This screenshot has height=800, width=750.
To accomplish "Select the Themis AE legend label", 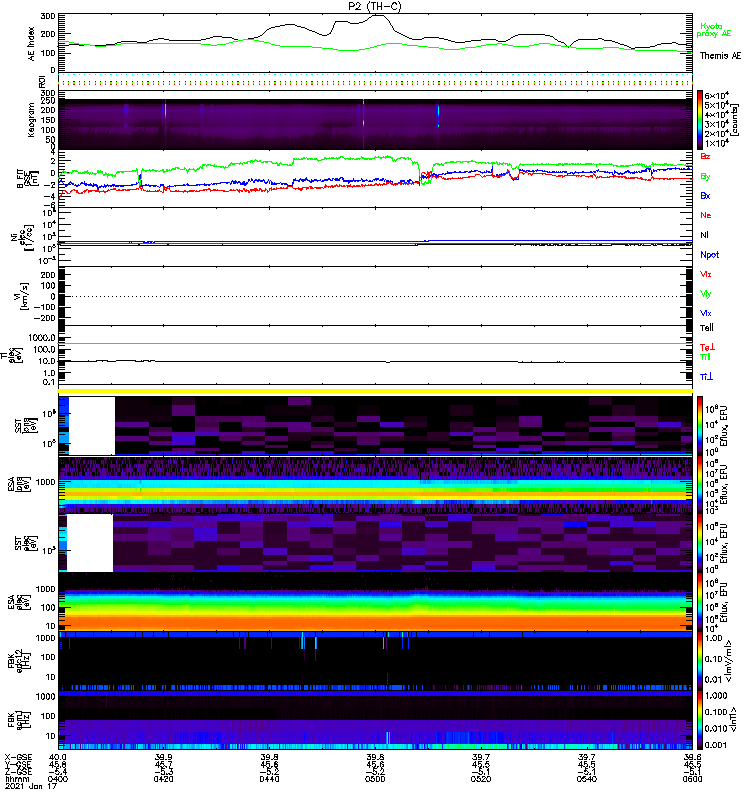I will pyautogui.click(x=720, y=56).
